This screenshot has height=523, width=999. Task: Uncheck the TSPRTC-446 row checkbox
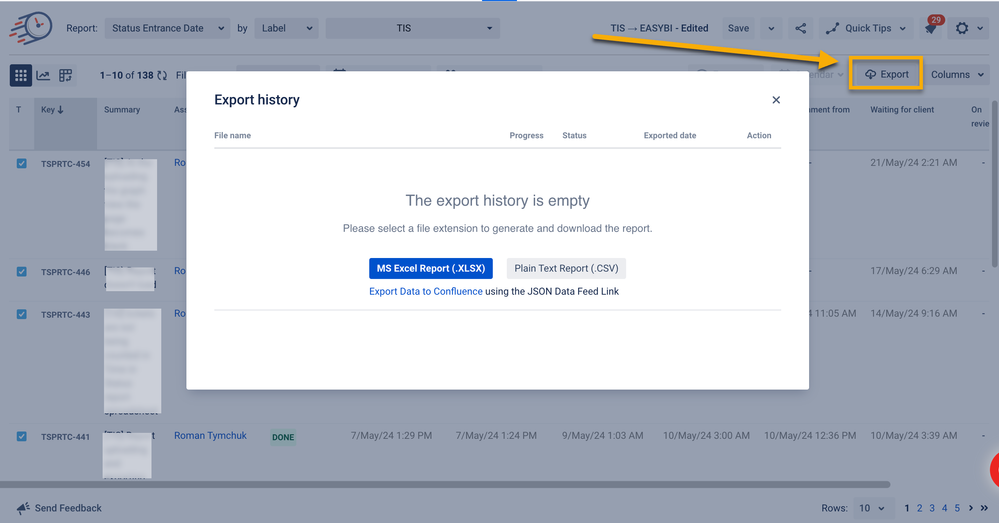click(x=22, y=271)
